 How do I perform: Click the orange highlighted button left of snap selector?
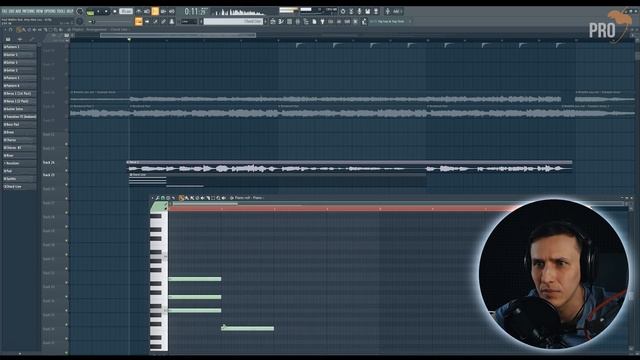[139, 21]
